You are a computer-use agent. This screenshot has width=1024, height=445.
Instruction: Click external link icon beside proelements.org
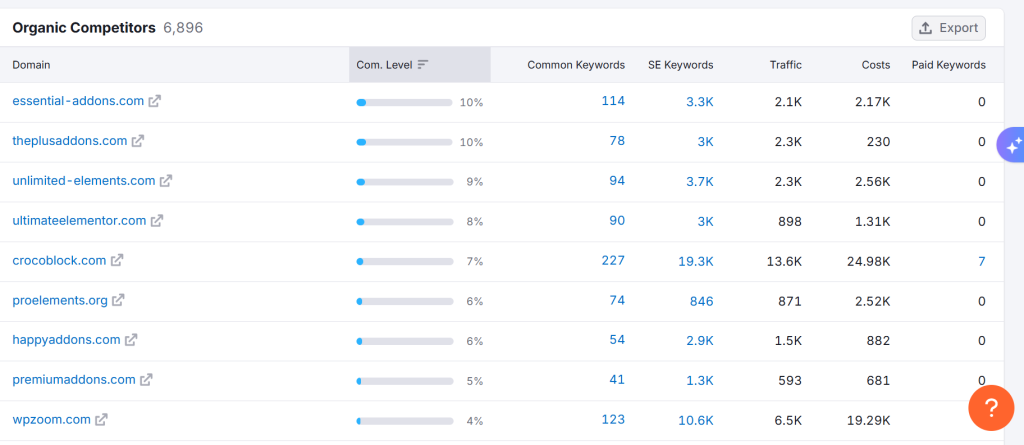point(118,300)
